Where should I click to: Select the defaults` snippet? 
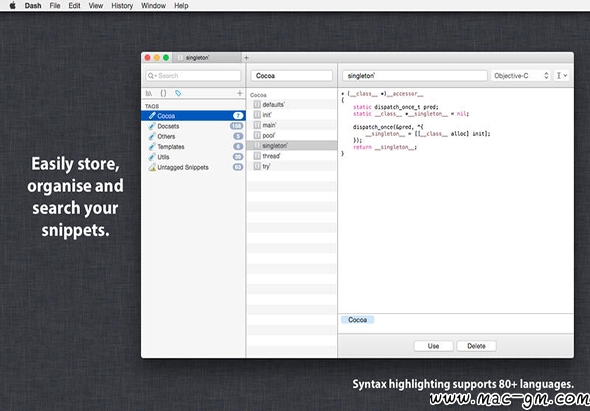coord(292,104)
